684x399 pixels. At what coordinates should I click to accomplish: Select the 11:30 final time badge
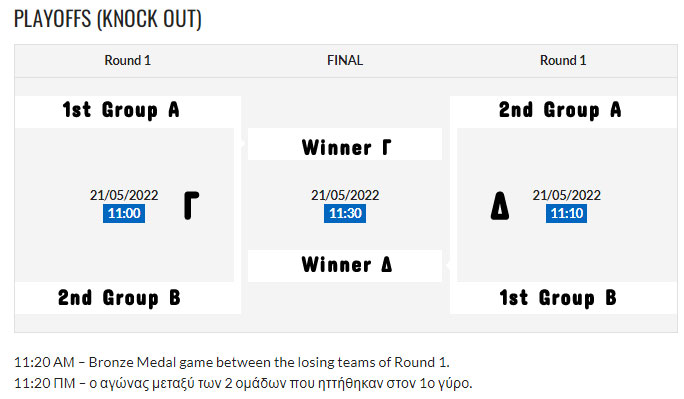pyautogui.click(x=345, y=213)
